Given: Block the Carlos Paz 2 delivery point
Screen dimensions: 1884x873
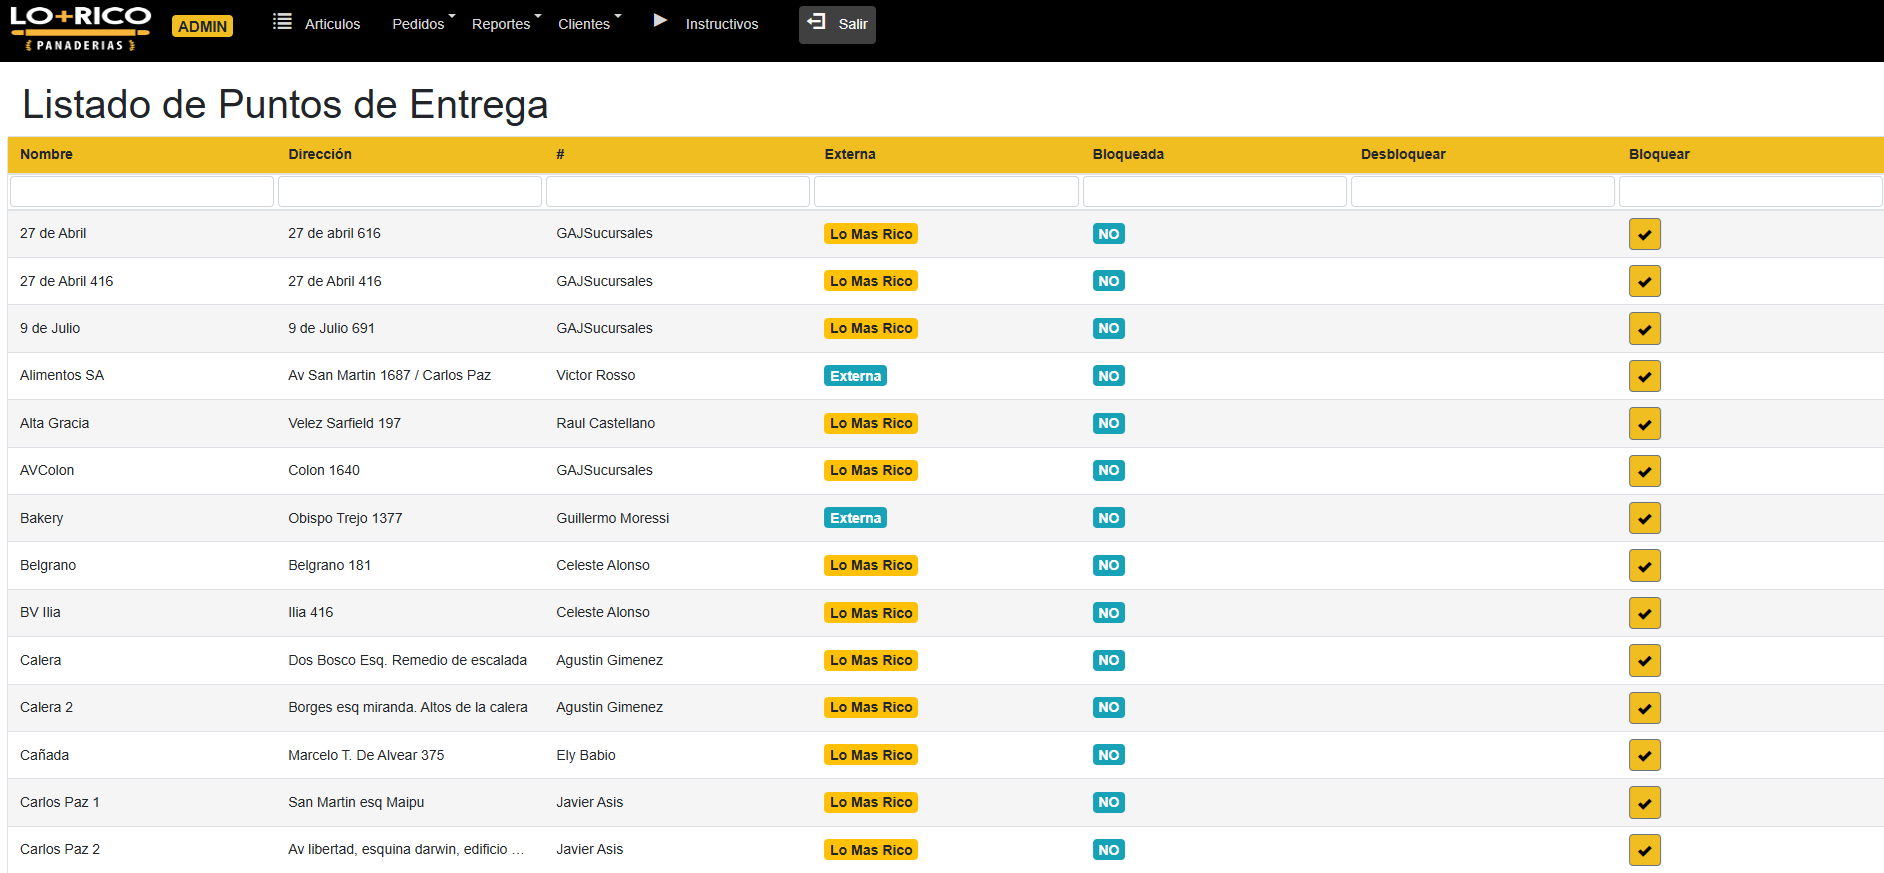Looking at the screenshot, I should (x=1644, y=850).
